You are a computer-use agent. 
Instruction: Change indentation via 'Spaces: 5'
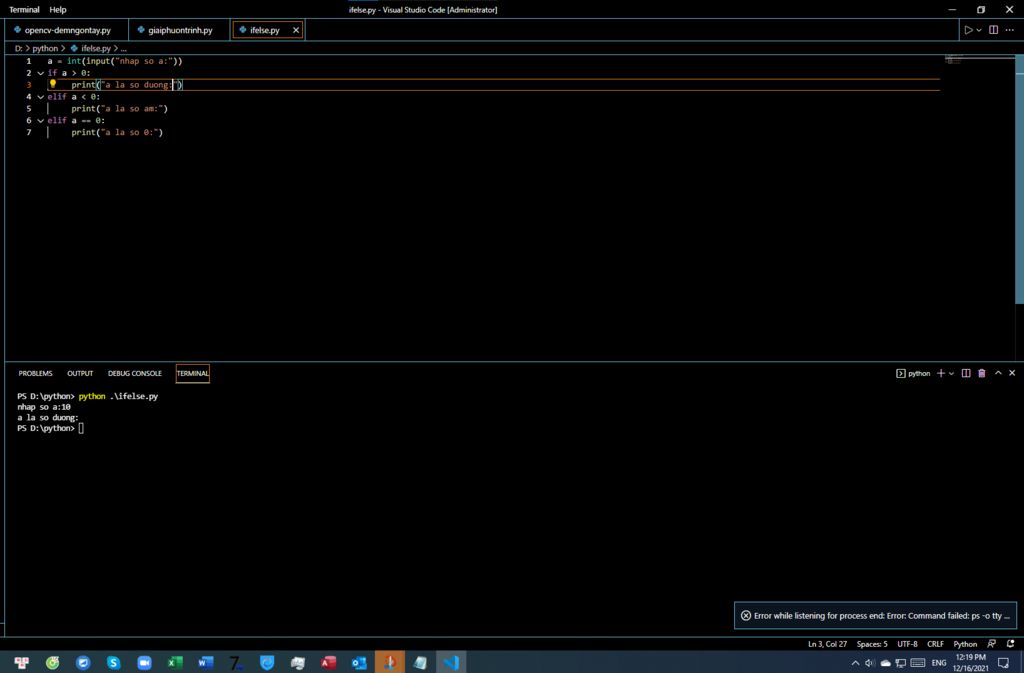(x=872, y=644)
